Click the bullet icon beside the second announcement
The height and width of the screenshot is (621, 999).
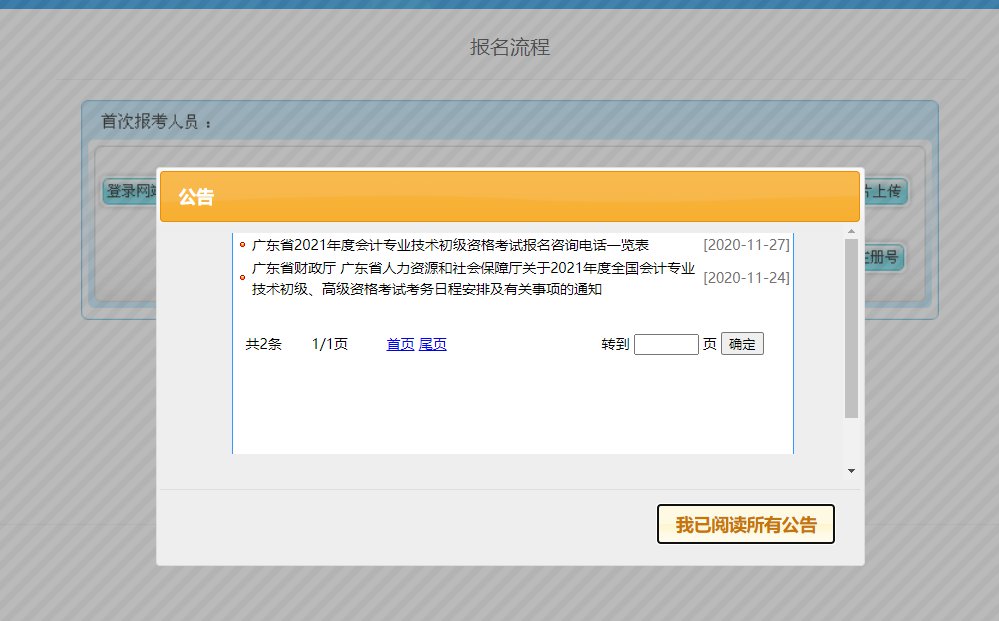[x=242, y=278]
